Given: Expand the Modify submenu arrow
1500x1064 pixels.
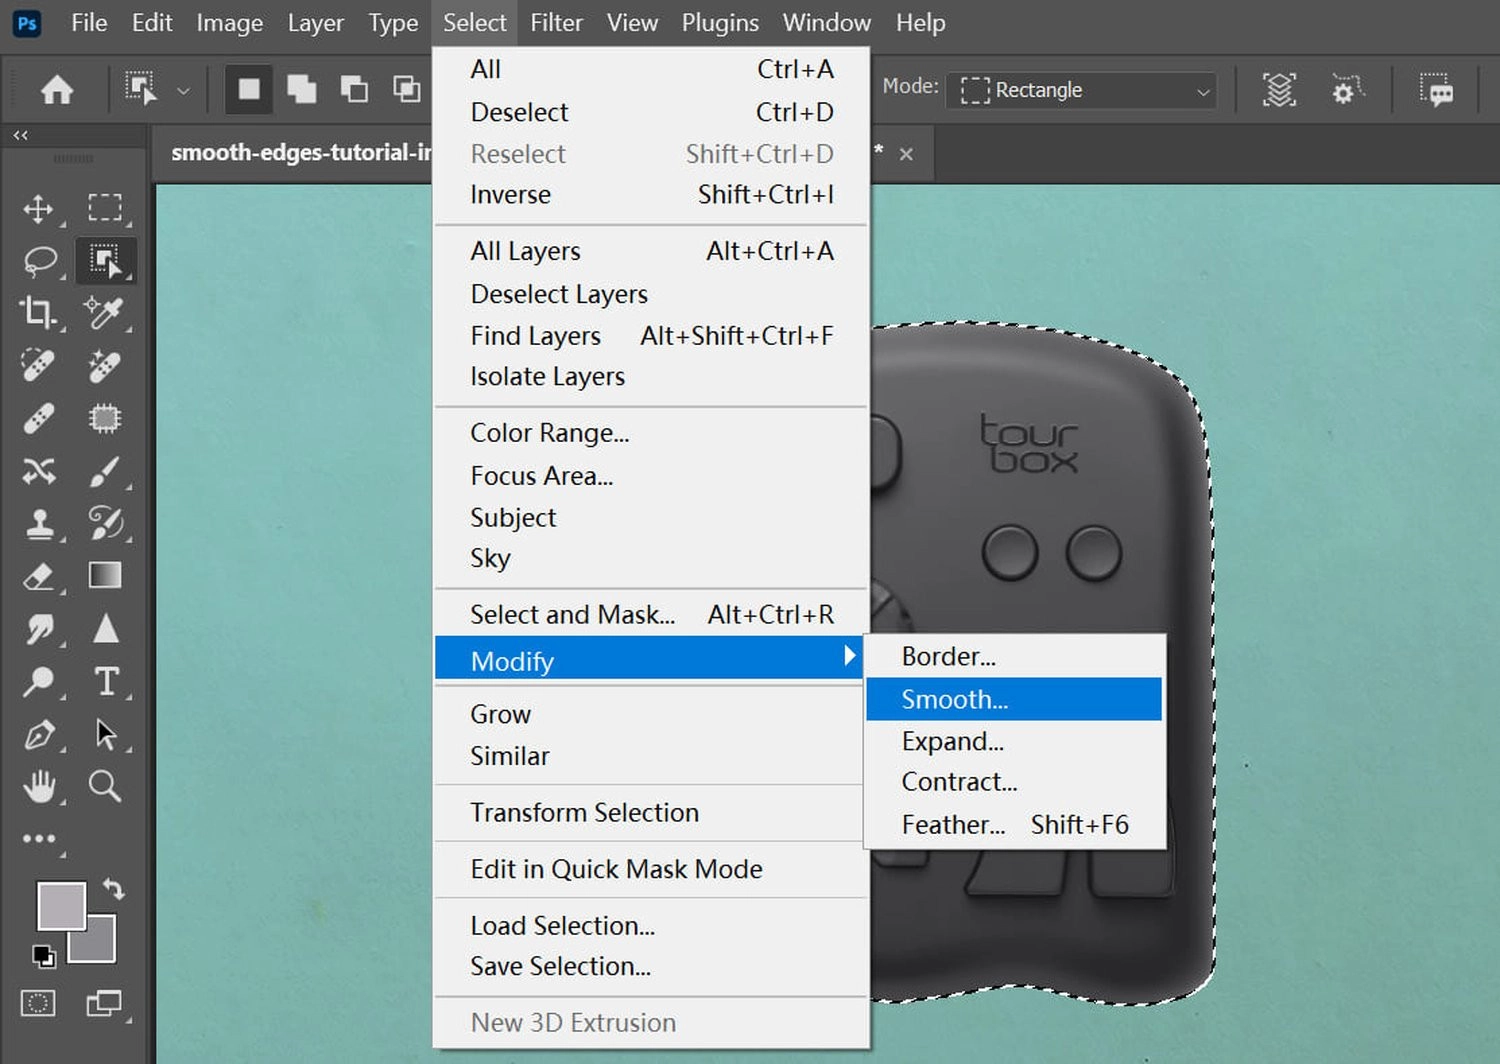Looking at the screenshot, I should pyautogui.click(x=849, y=656).
